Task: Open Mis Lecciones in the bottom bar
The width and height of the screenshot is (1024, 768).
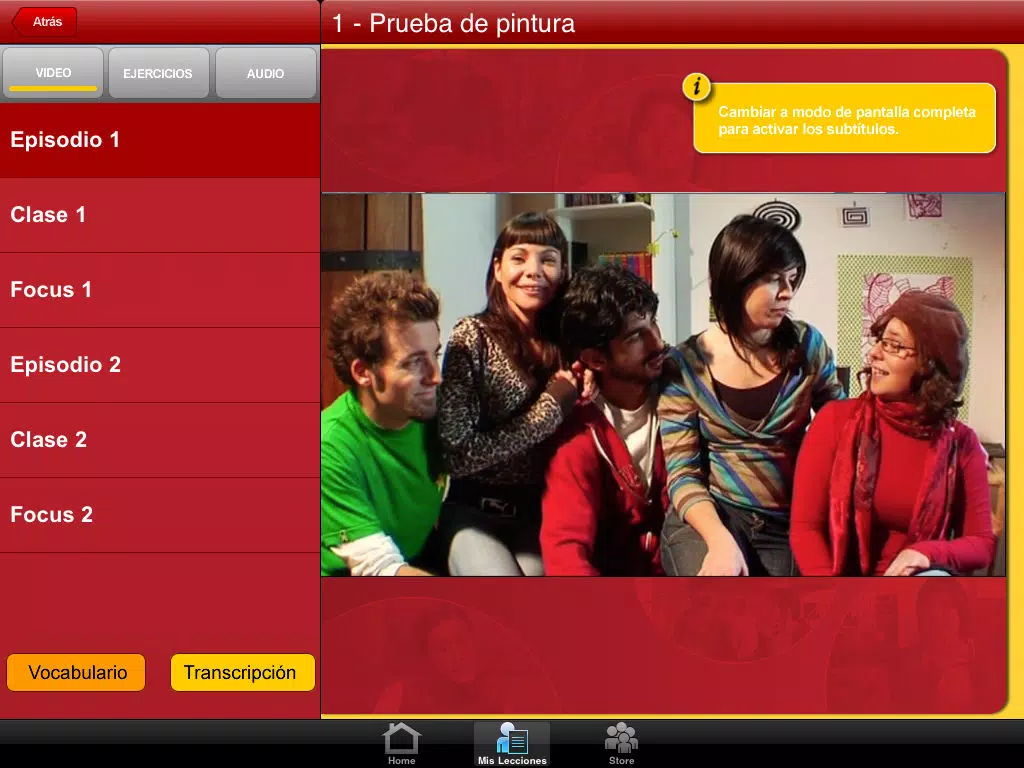Action: 512,744
